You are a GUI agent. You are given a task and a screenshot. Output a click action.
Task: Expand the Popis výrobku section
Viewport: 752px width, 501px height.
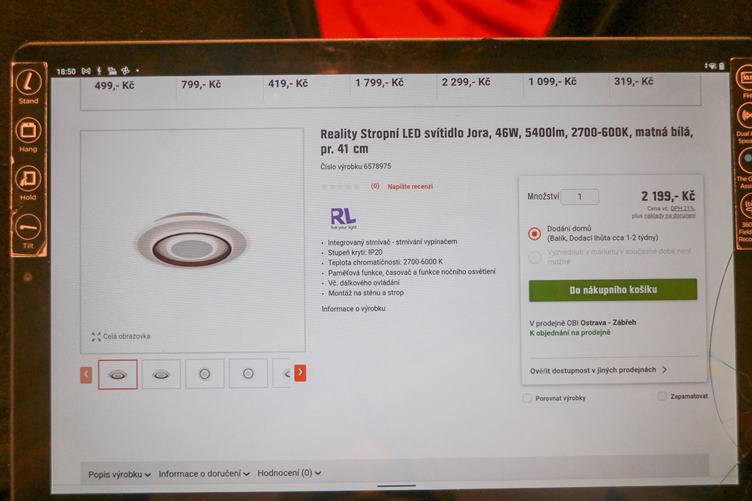point(119,474)
